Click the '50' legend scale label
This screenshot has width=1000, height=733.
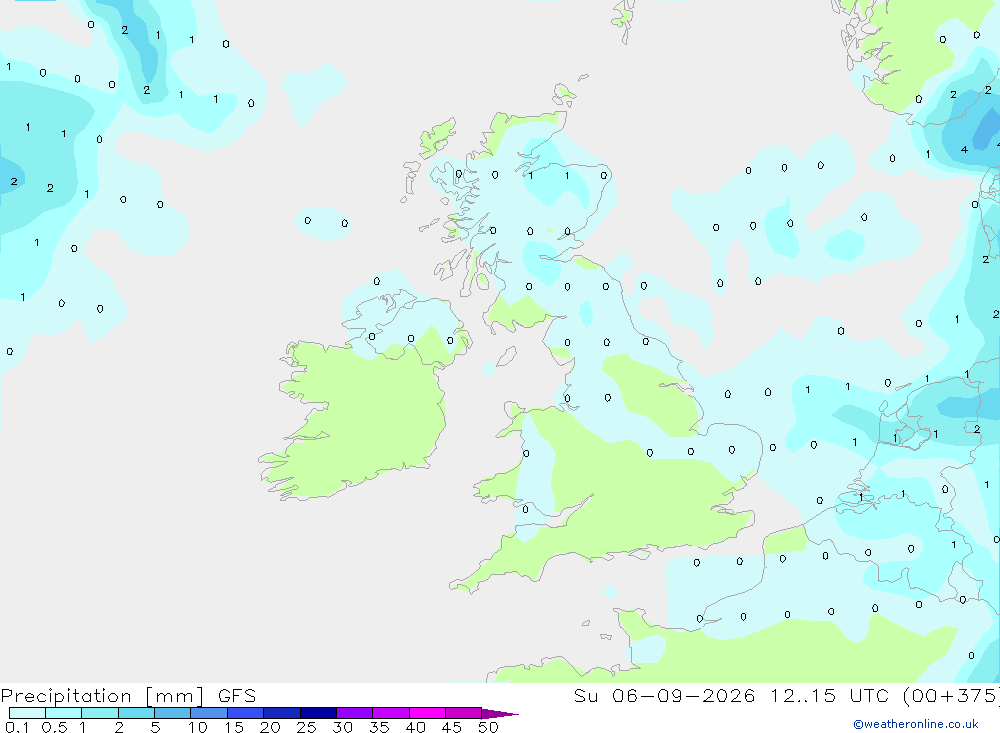489,727
